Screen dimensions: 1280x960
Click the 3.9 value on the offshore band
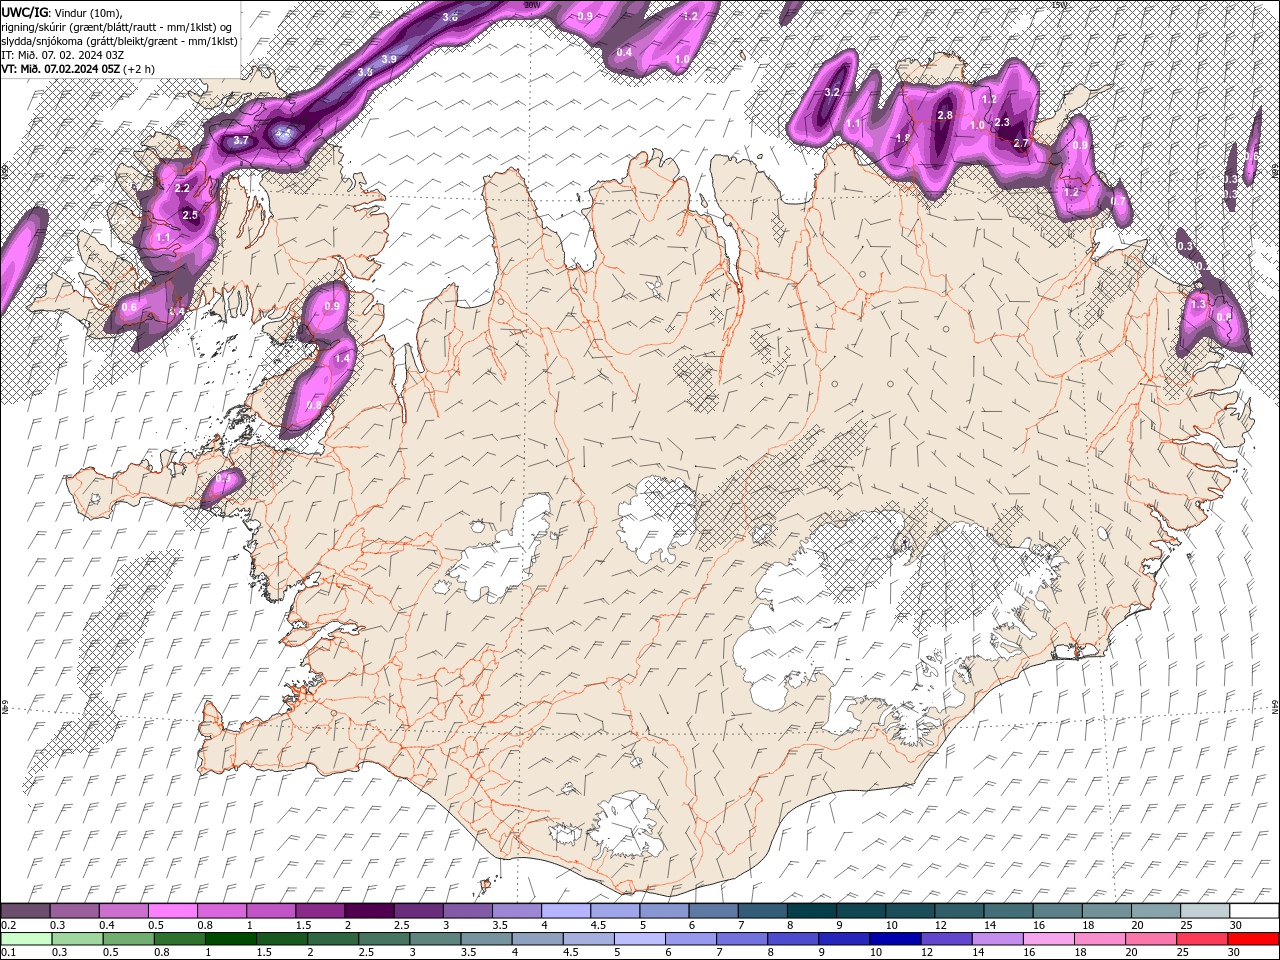pyautogui.click(x=389, y=59)
